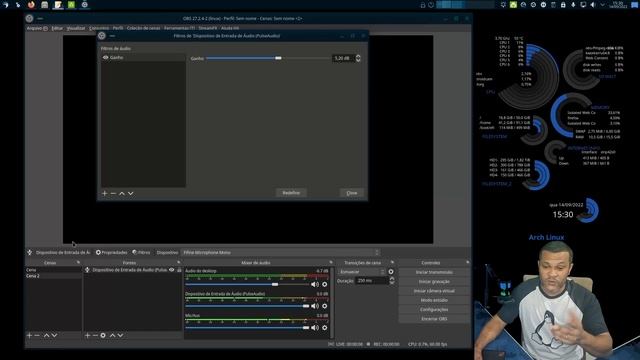Pop out the Controles dock panel icon

(467, 262)
